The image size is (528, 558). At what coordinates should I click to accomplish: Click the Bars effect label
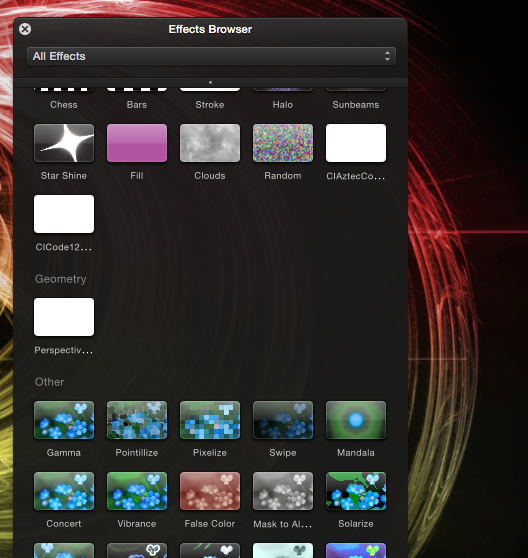pos(137,105)
